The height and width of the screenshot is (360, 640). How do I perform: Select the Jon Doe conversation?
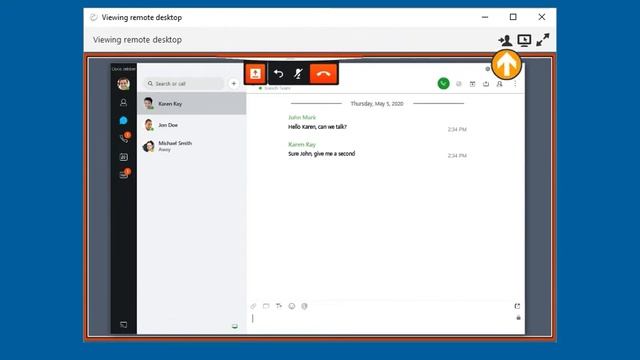[191, 125]
